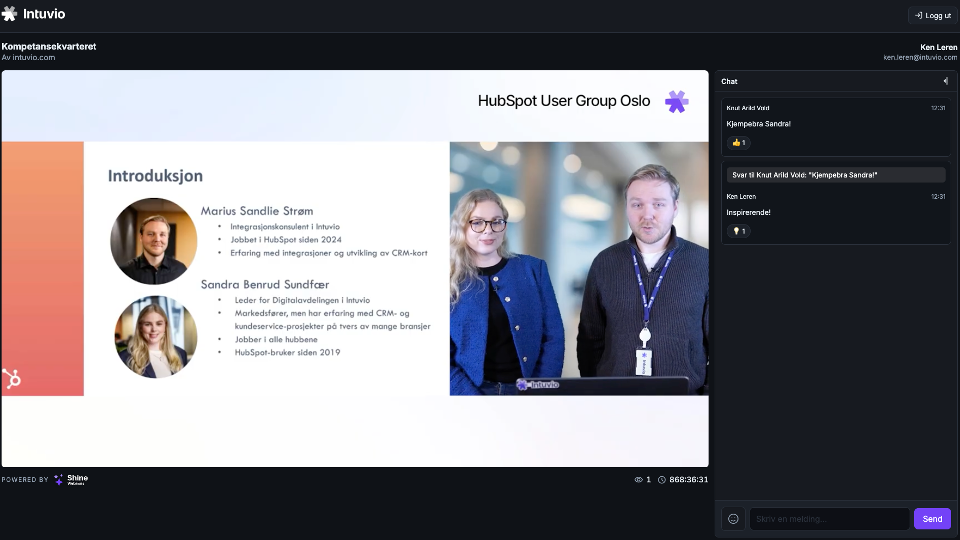This screenshot has width=960, height=540.
Task: Click Sandra Benrud Sundfær's portrait photo
Action: 156,337
